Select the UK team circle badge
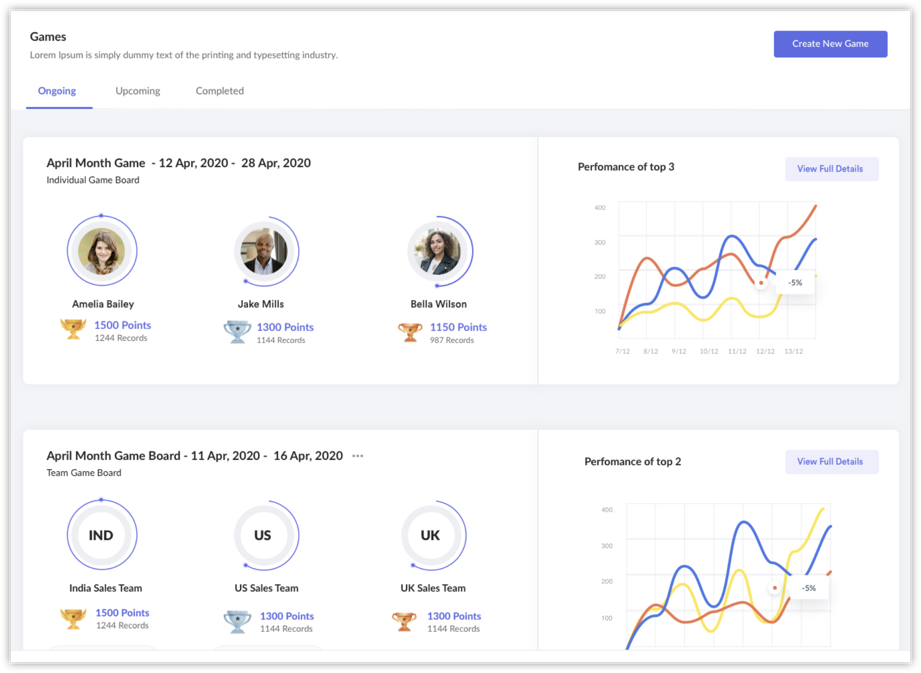This screenshot has height=673, width=921. point(431,535)
